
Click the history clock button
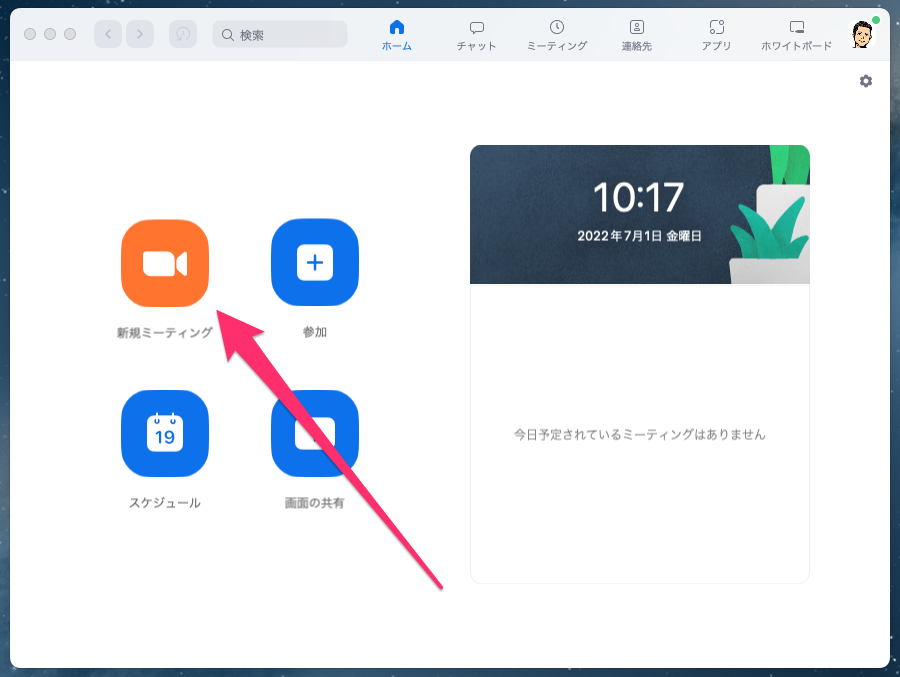[183, 34]
